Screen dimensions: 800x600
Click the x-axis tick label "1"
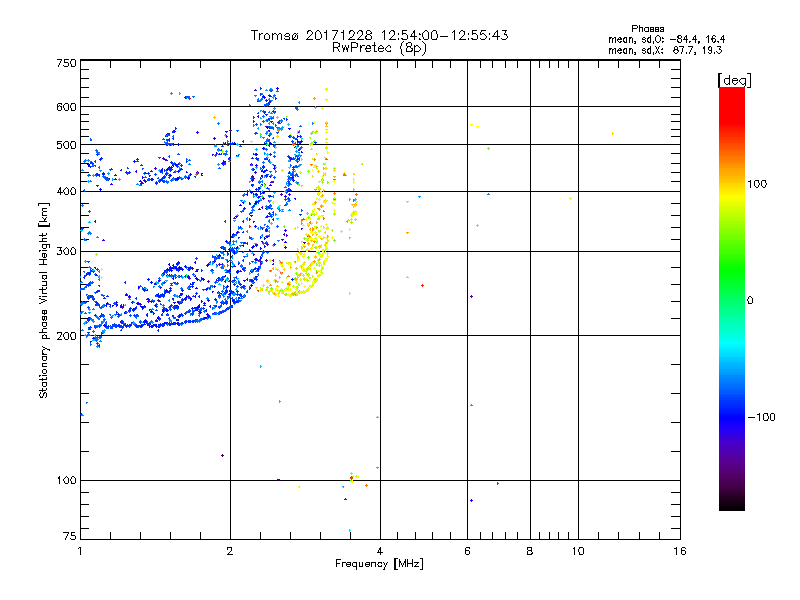80,551
